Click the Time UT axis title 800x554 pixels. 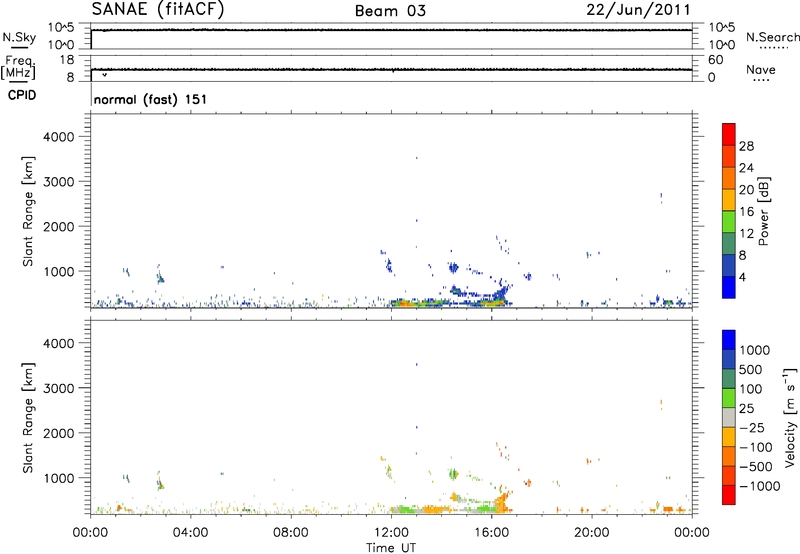[391, 548]
